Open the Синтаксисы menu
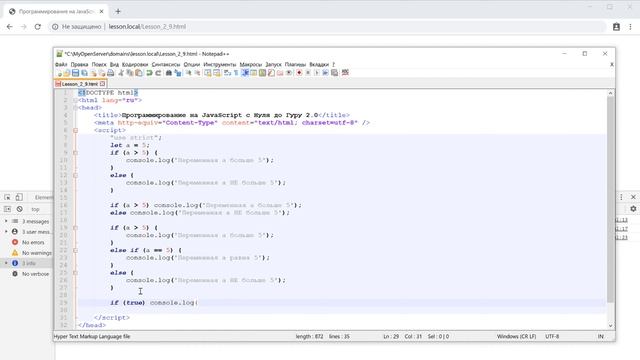This screenshot has width=640, height=360. 166,64
